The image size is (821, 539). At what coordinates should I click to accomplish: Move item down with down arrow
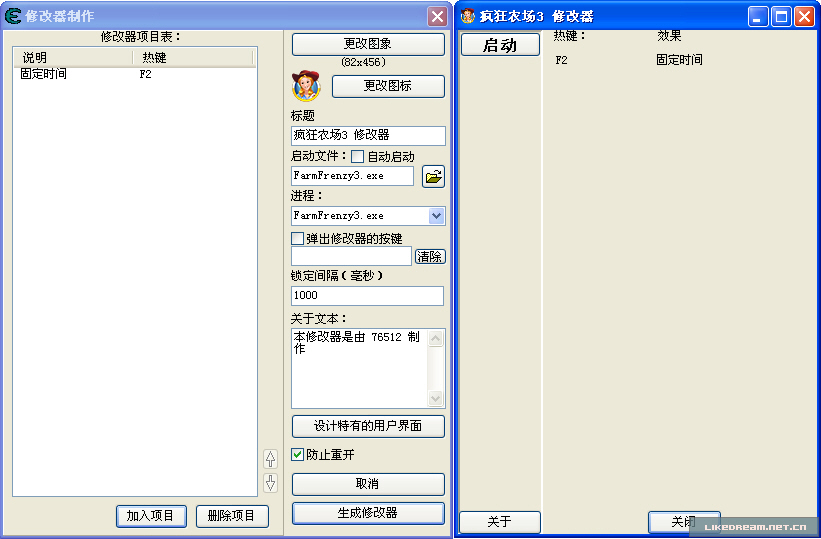270,483
